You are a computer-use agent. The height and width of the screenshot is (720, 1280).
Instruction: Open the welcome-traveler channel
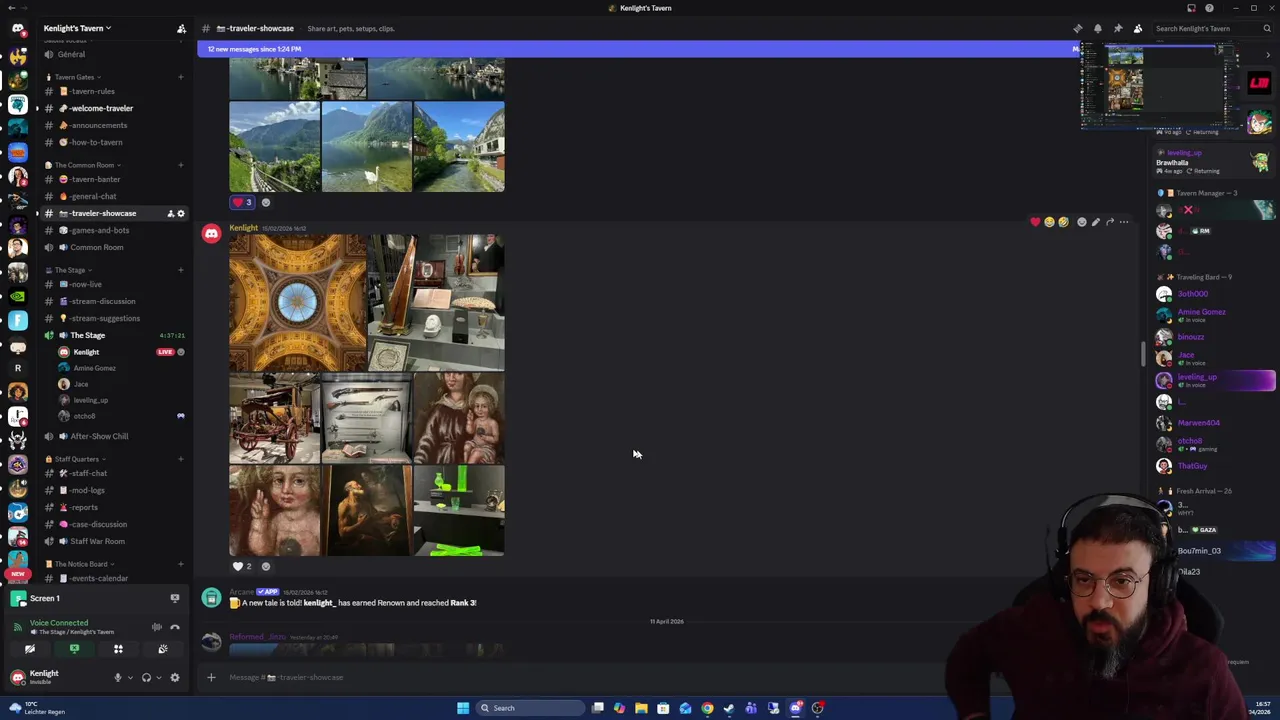113,108
